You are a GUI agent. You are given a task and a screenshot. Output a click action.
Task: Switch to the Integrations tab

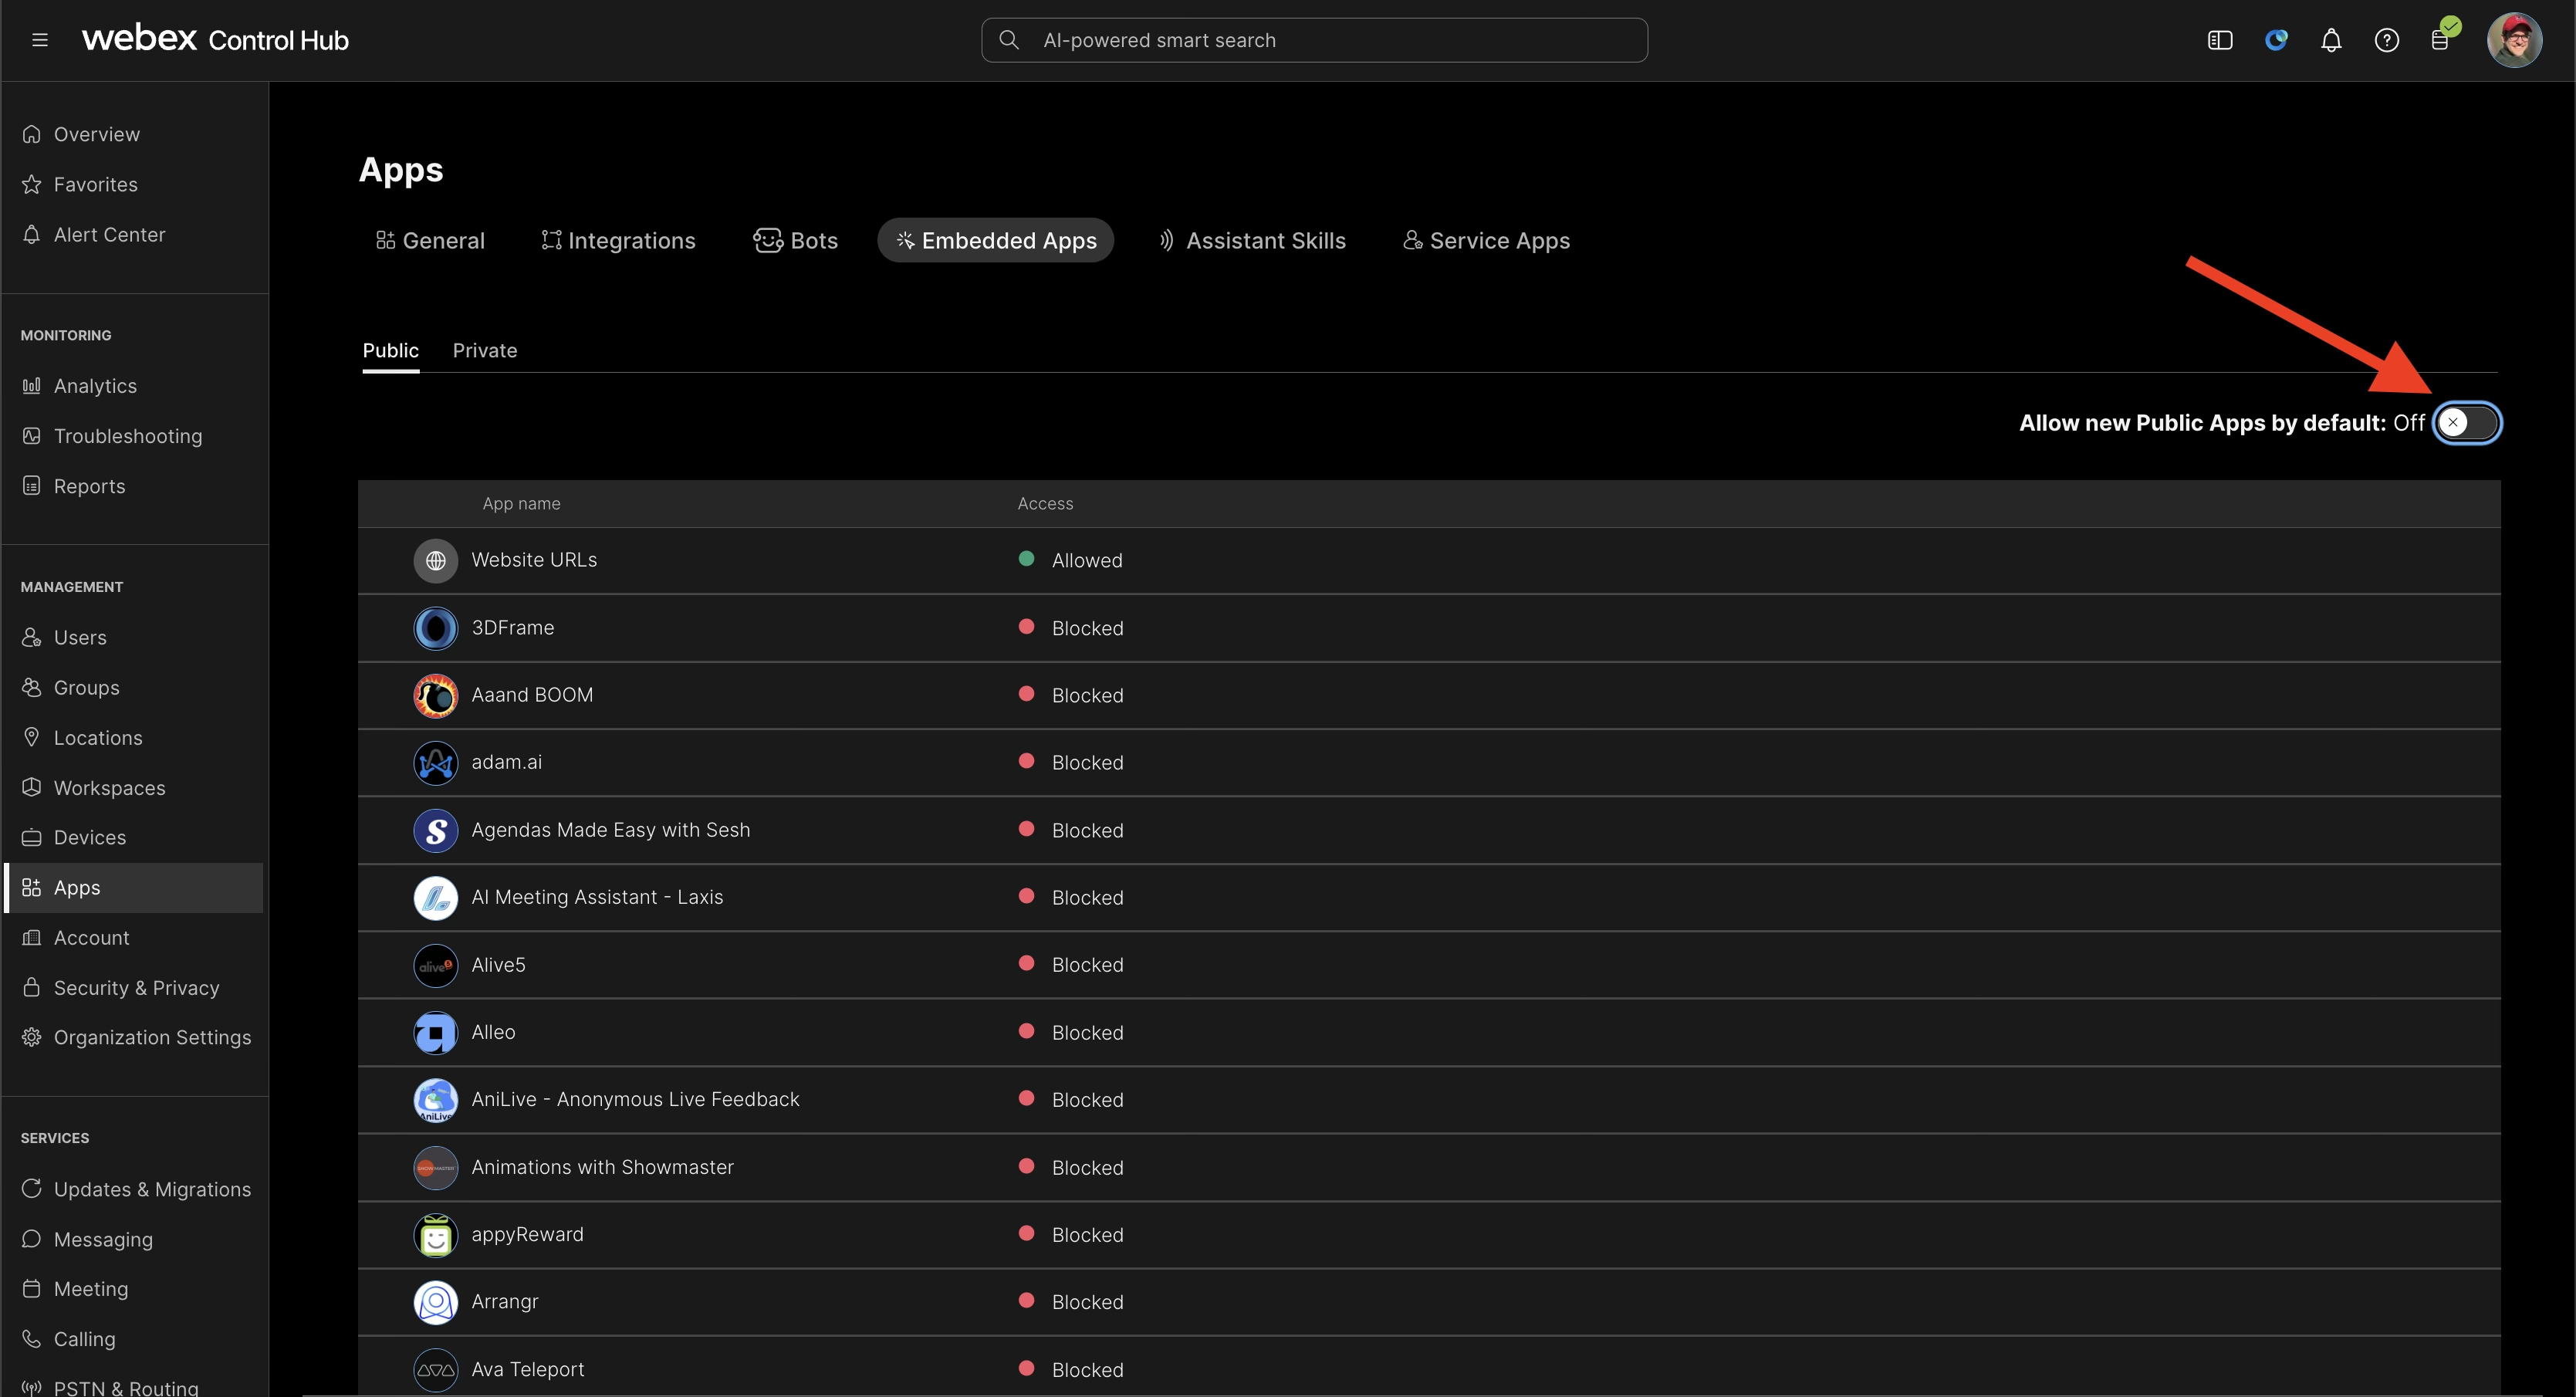click(x=618, y=241)
